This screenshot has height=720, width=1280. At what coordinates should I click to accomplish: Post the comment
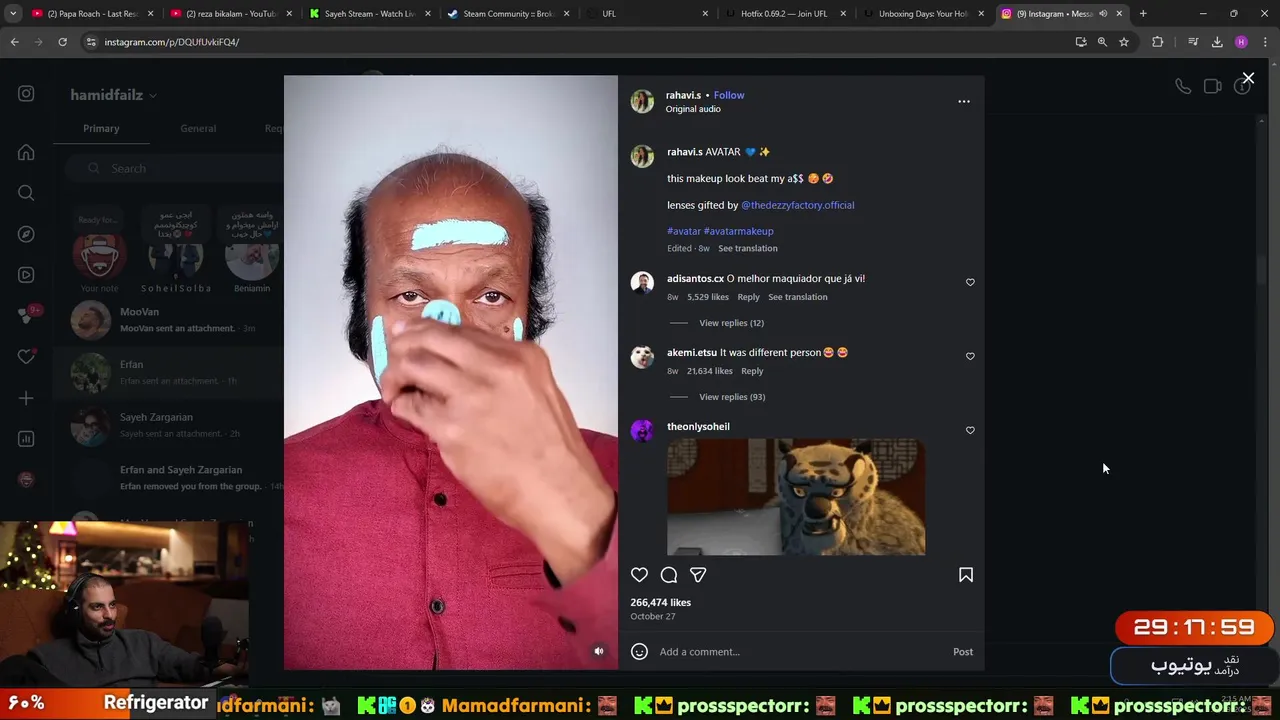(x=963, y=652)
